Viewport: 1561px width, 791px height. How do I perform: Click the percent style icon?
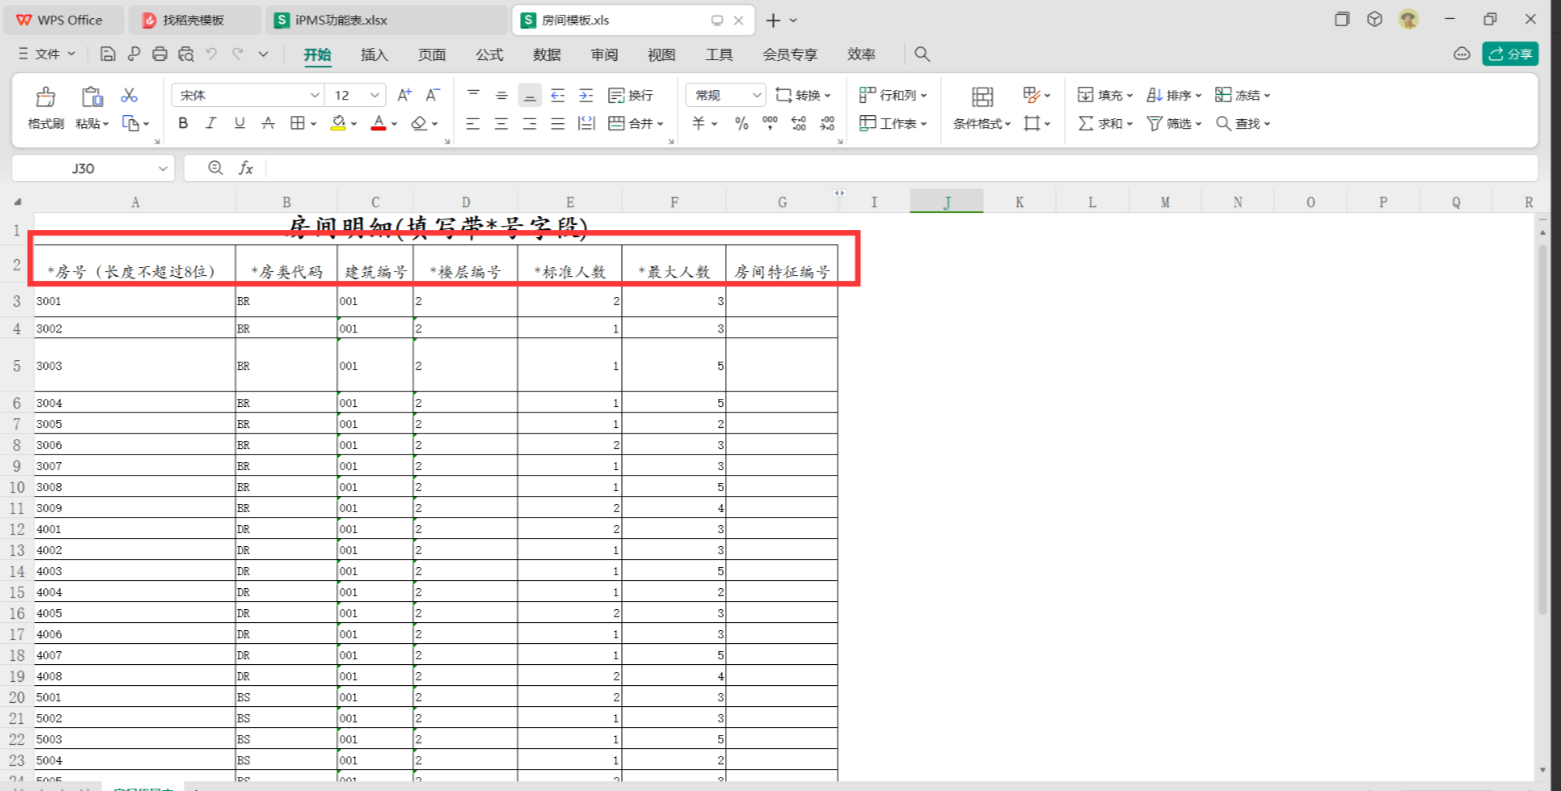741,123
